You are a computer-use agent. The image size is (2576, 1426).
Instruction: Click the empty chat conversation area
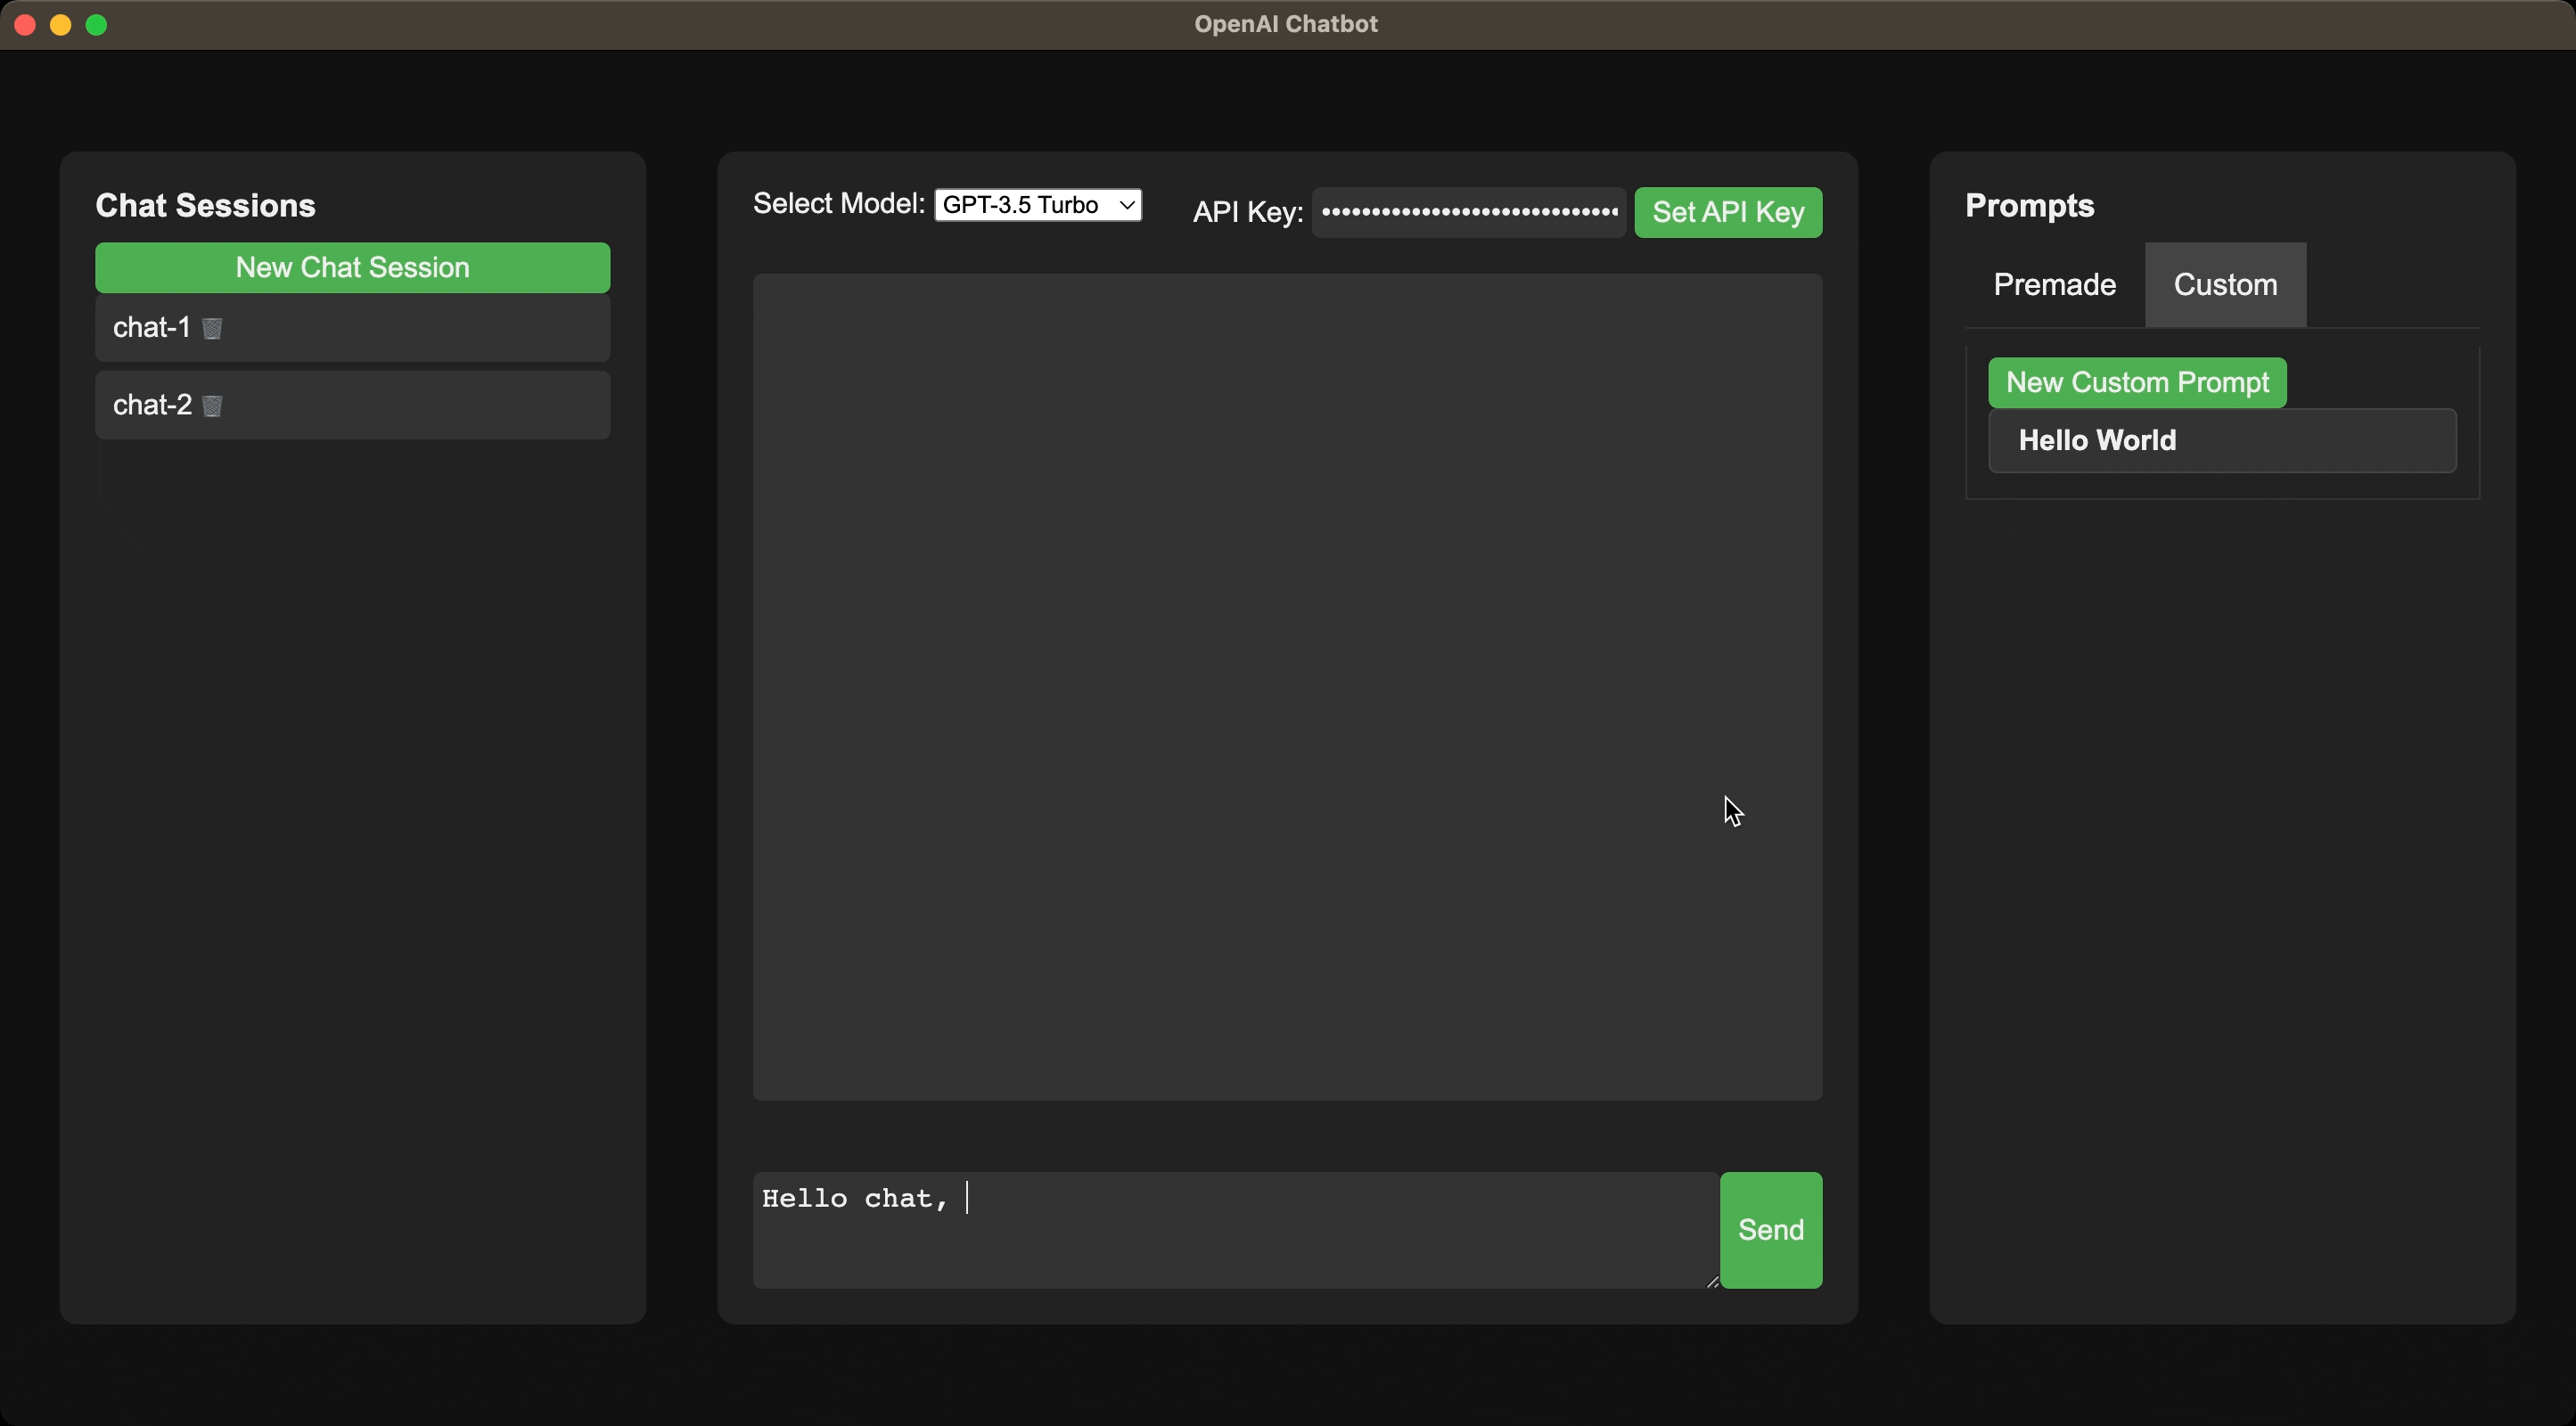point(1286,687)
